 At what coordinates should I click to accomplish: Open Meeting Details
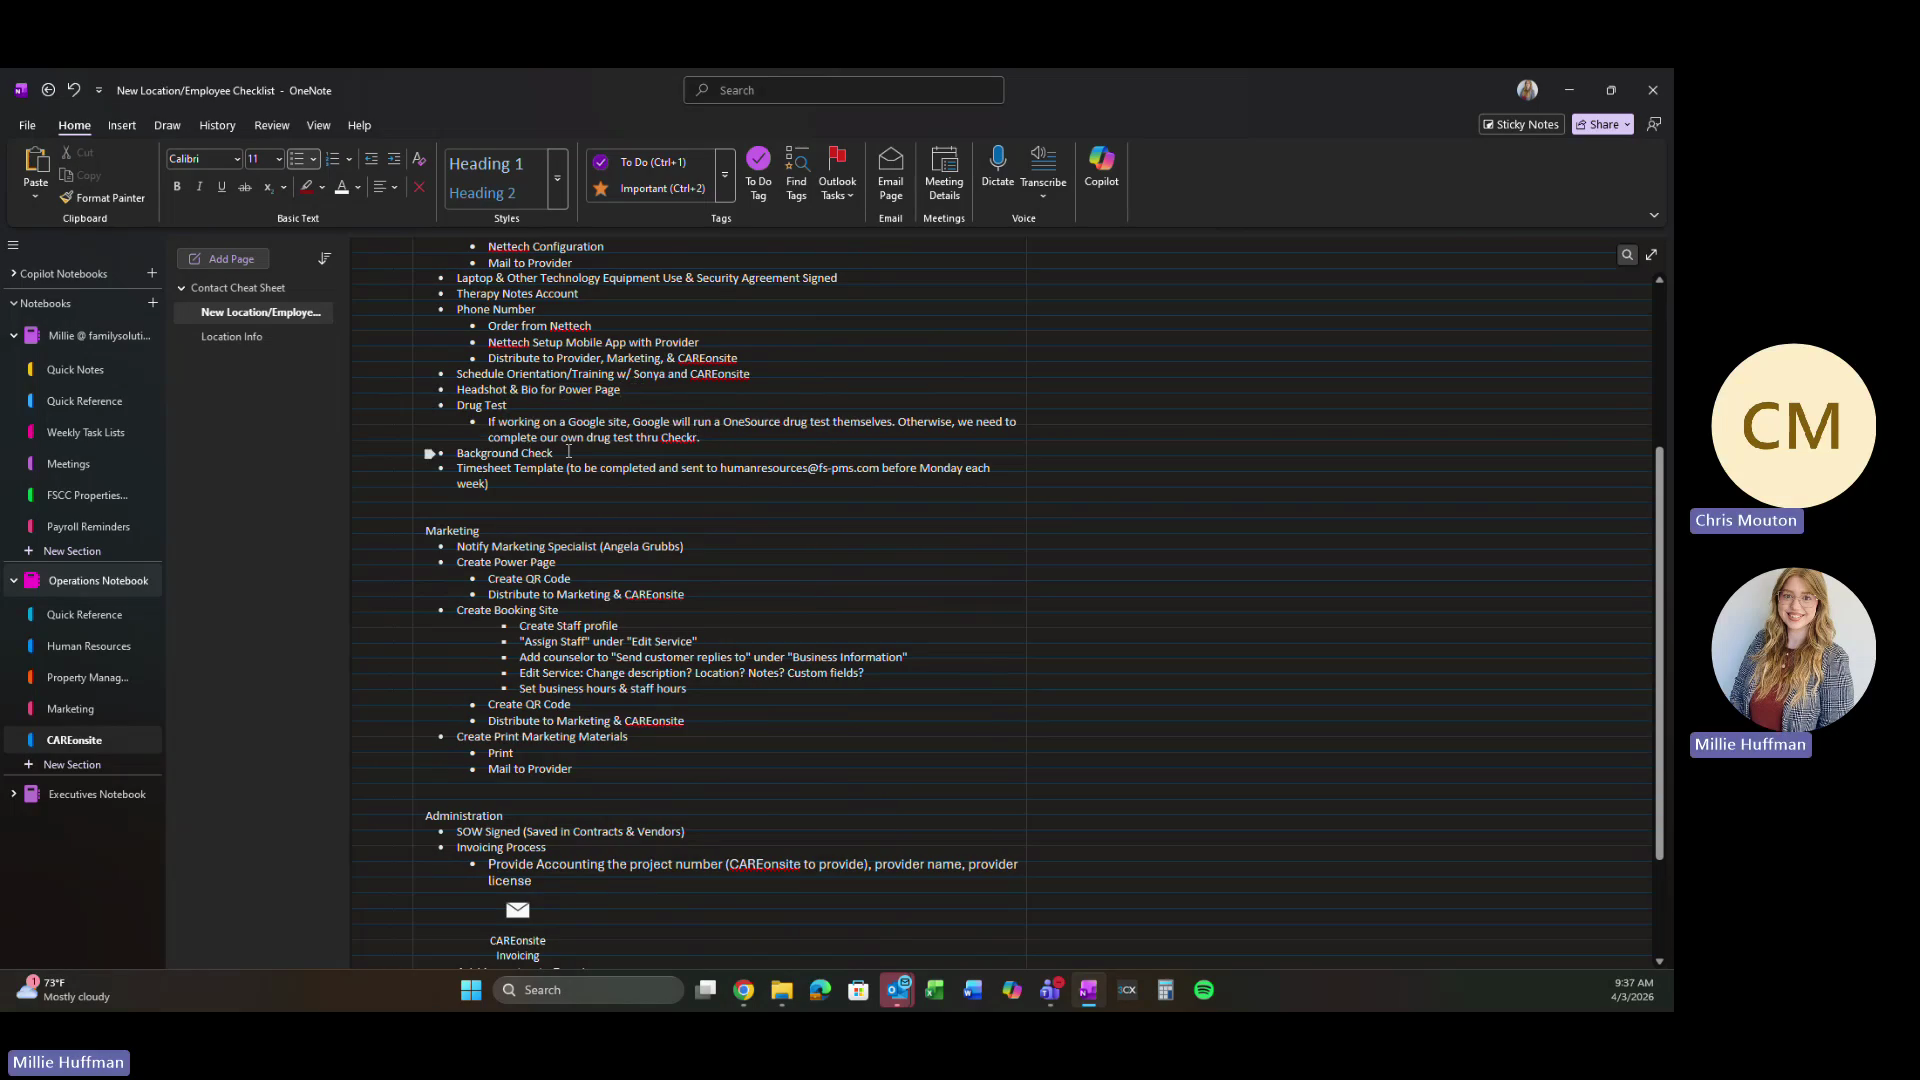tap(944, 174)
